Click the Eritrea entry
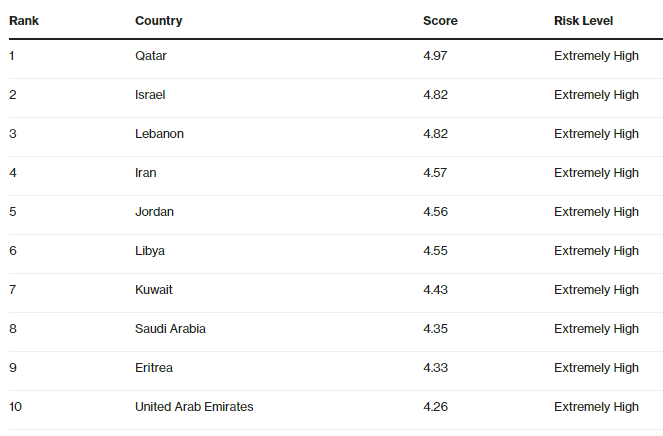Viewport: 663px width, 436px height. (154, 367)
